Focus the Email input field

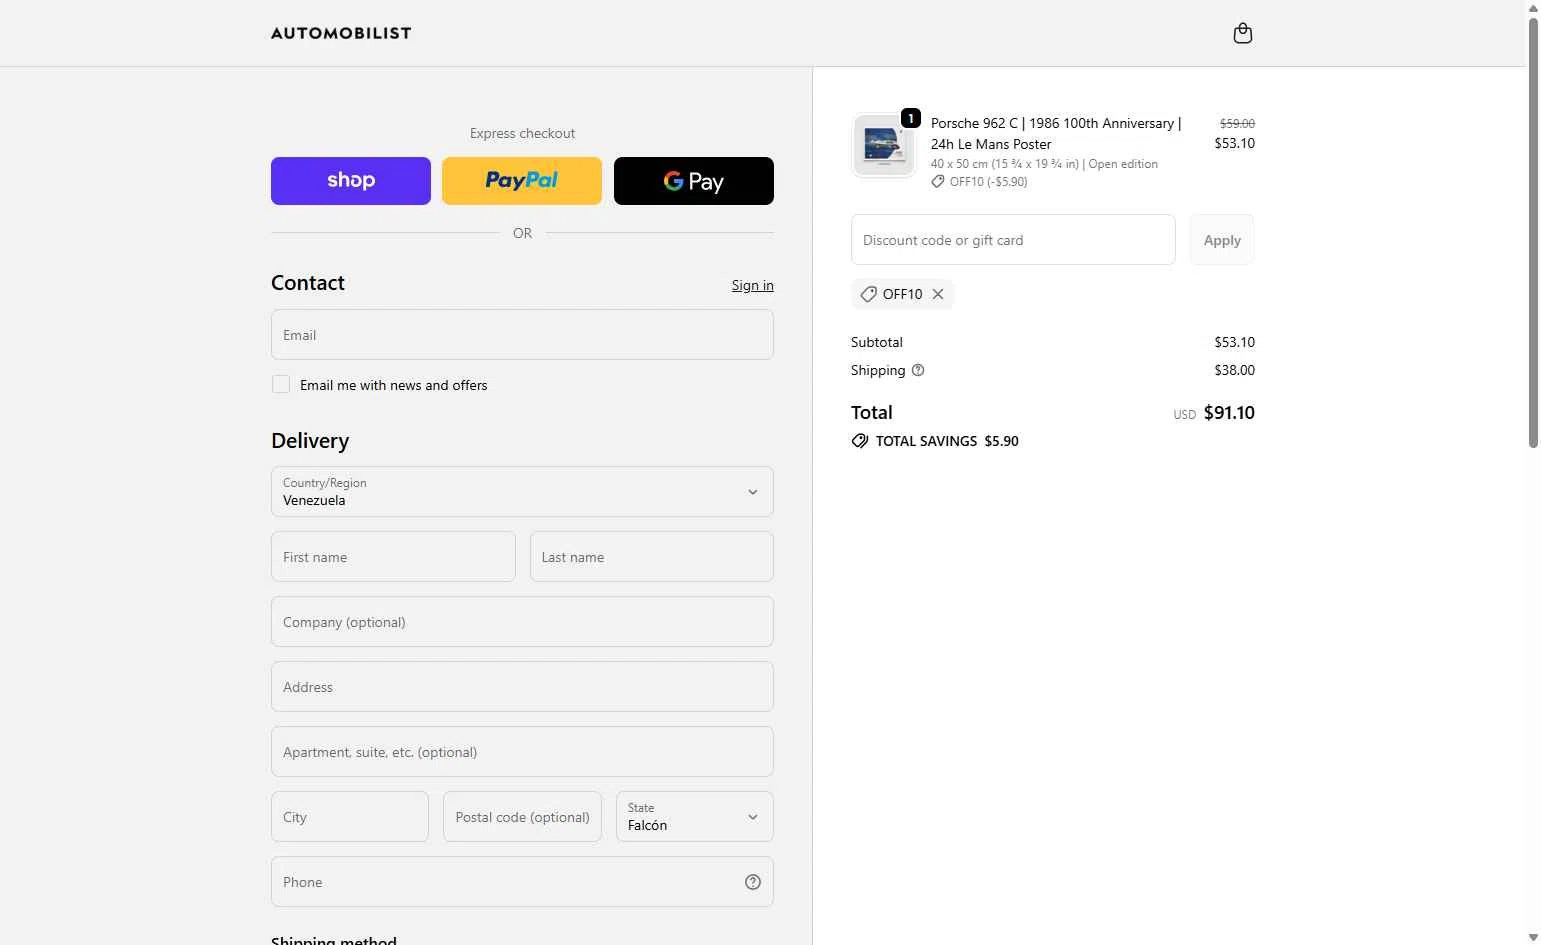[x=522, y=335]
